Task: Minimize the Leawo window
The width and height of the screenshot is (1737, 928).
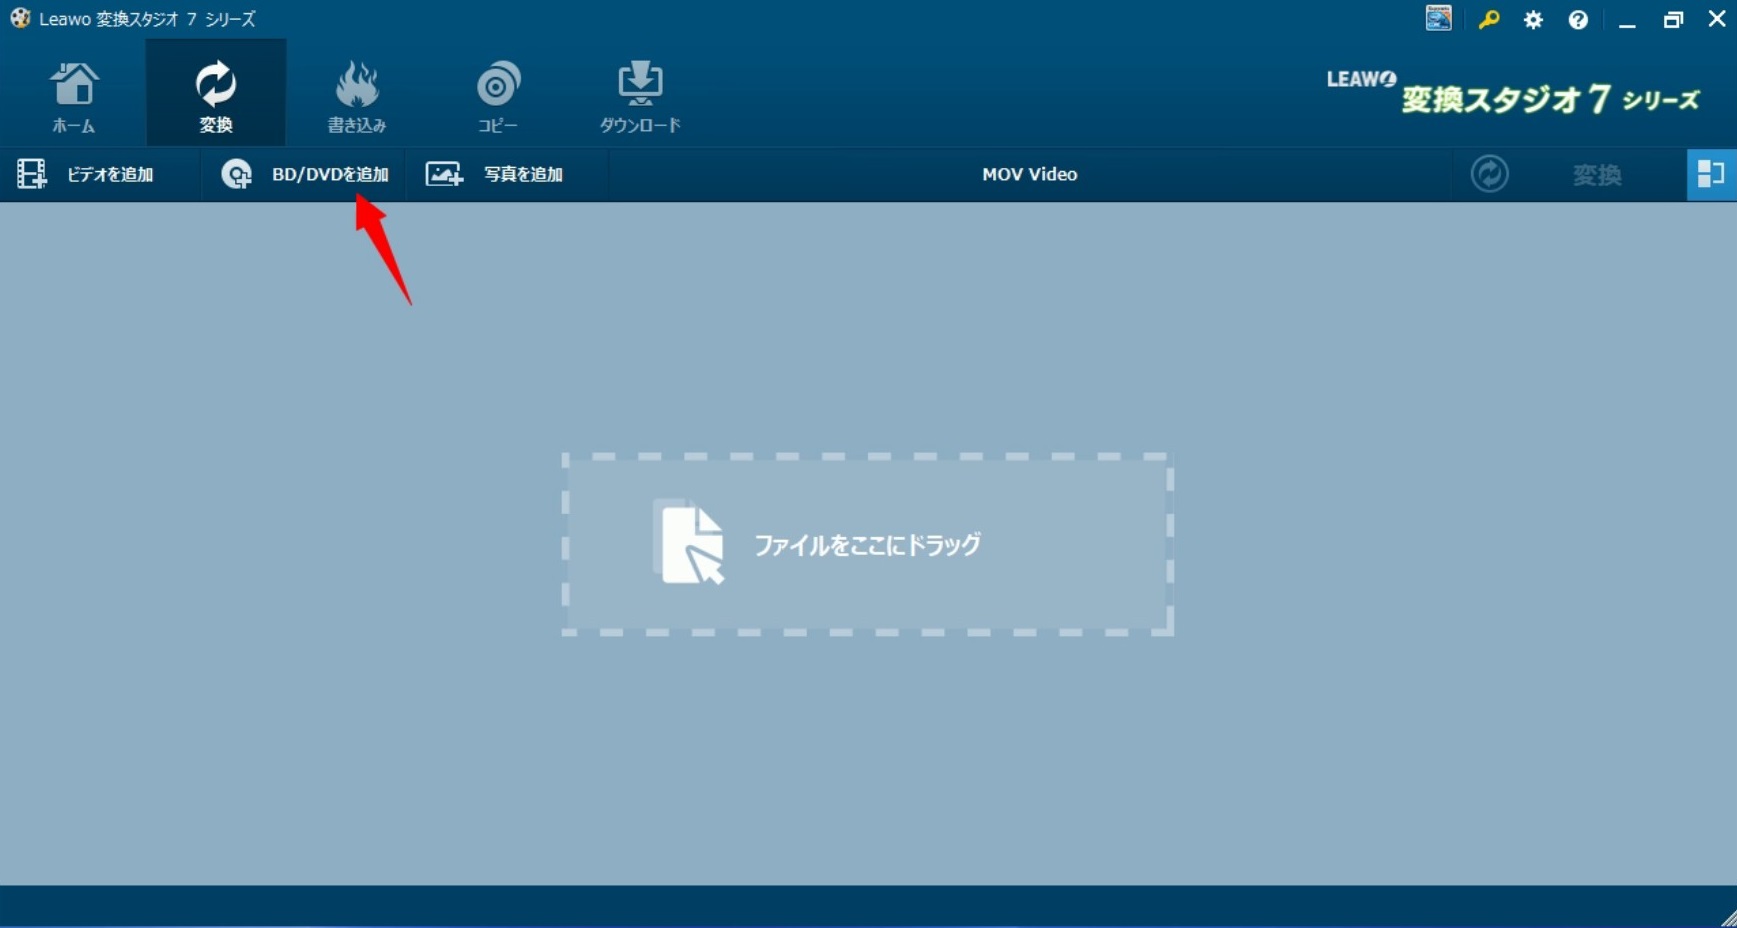Action: click(x=1627, y=20)
